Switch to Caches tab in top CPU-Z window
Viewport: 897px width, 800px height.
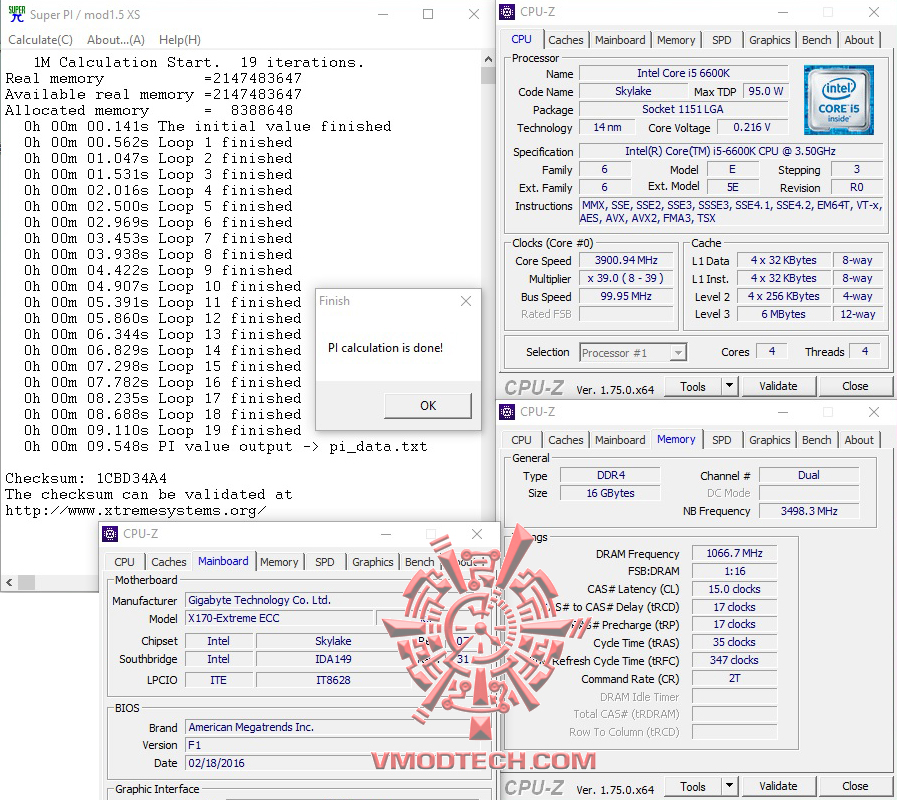[x=565, y=40]
